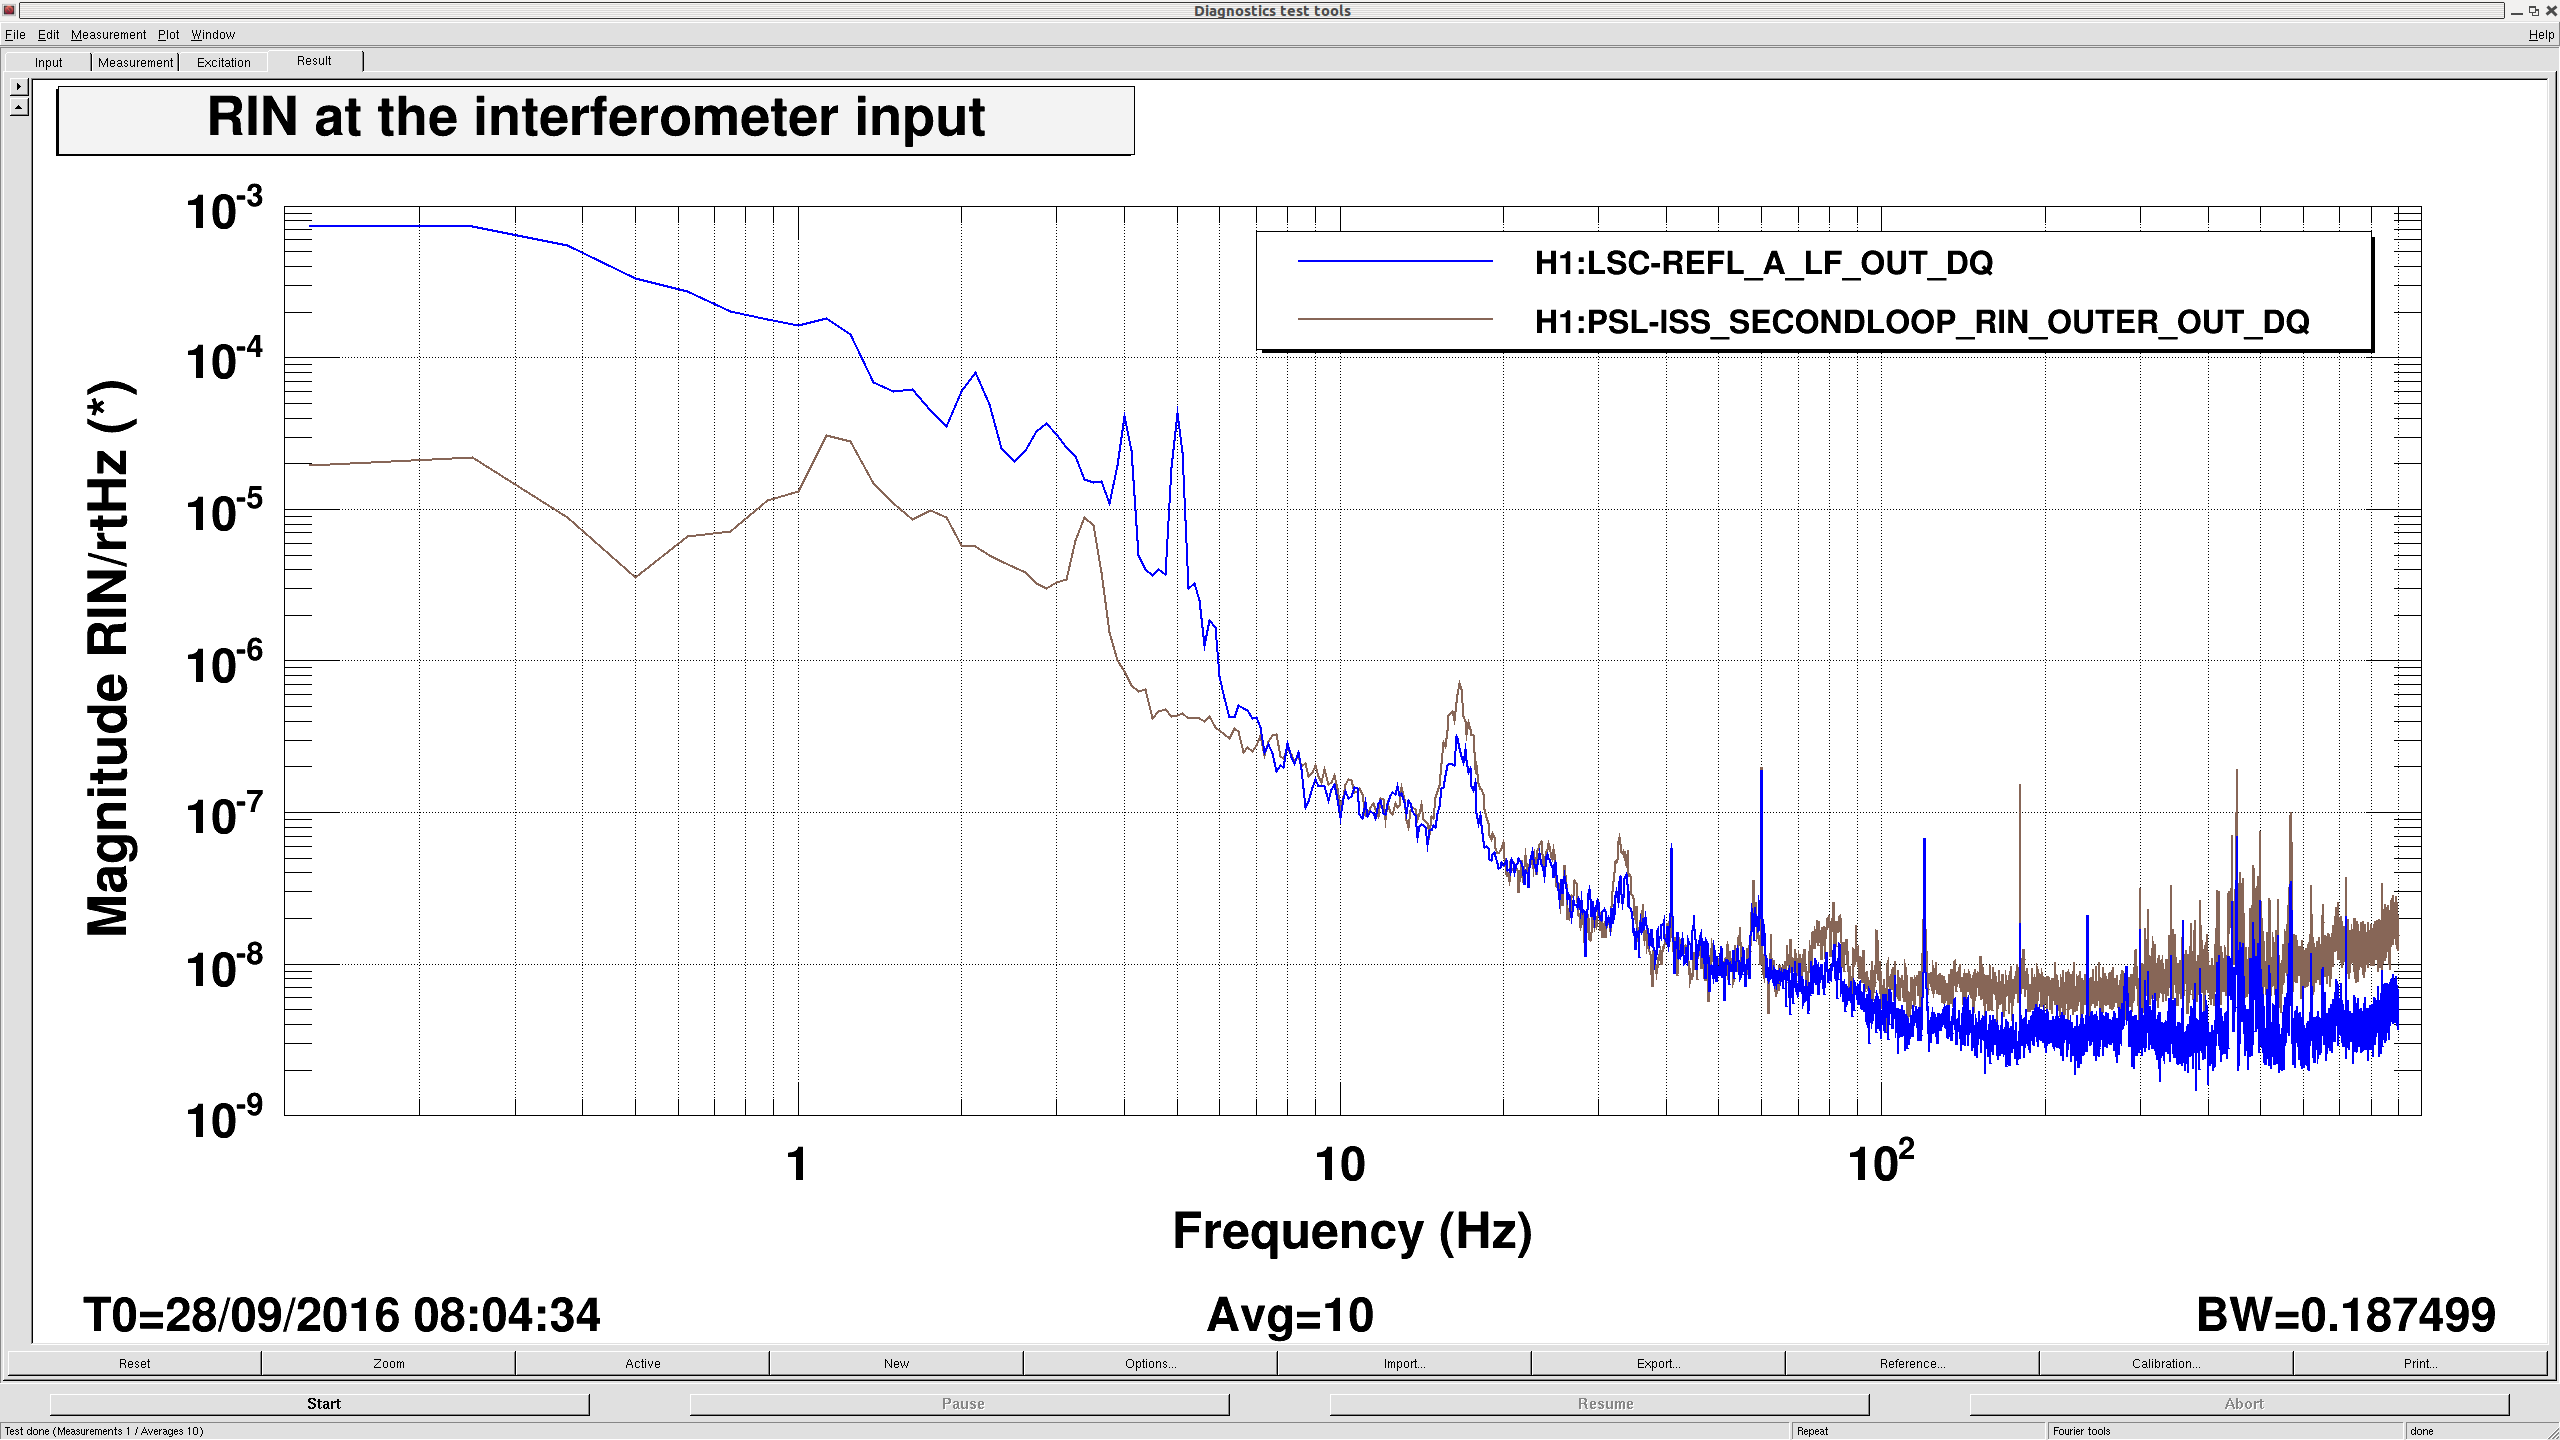Click the Reset plot button

[x=134, y=1364]
